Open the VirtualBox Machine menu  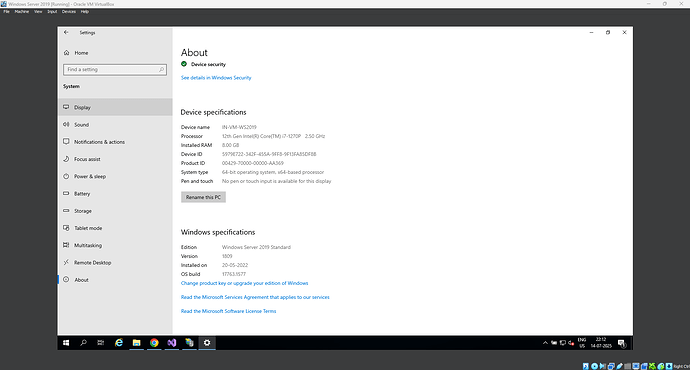coord(22,12)
